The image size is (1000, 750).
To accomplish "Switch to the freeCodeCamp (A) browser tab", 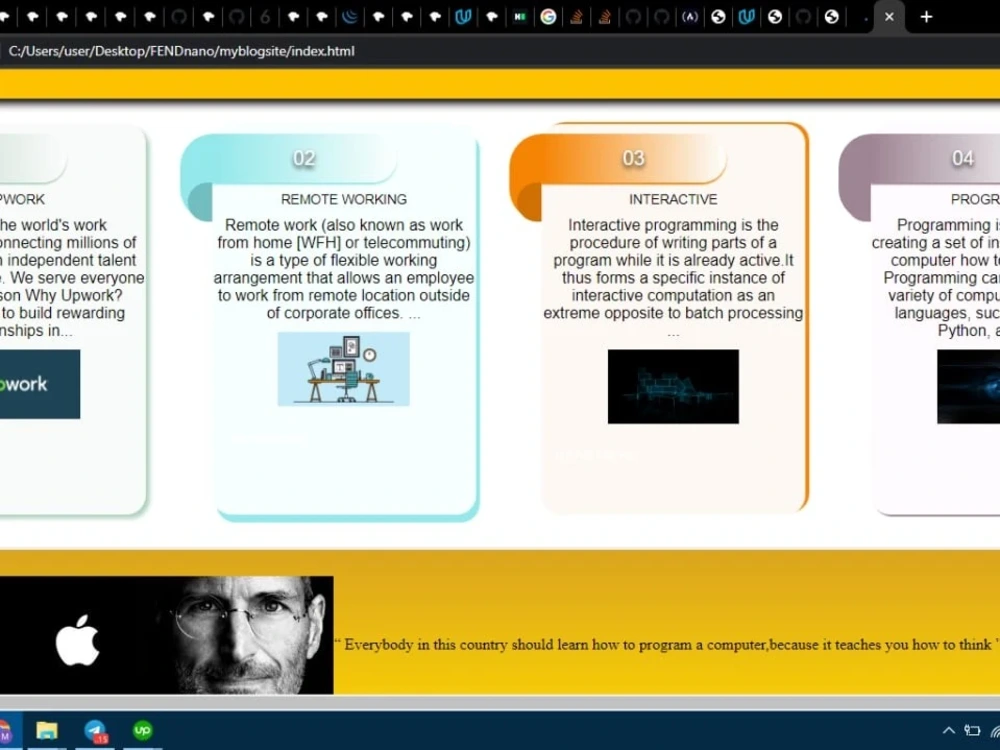I will click(689, 17).
